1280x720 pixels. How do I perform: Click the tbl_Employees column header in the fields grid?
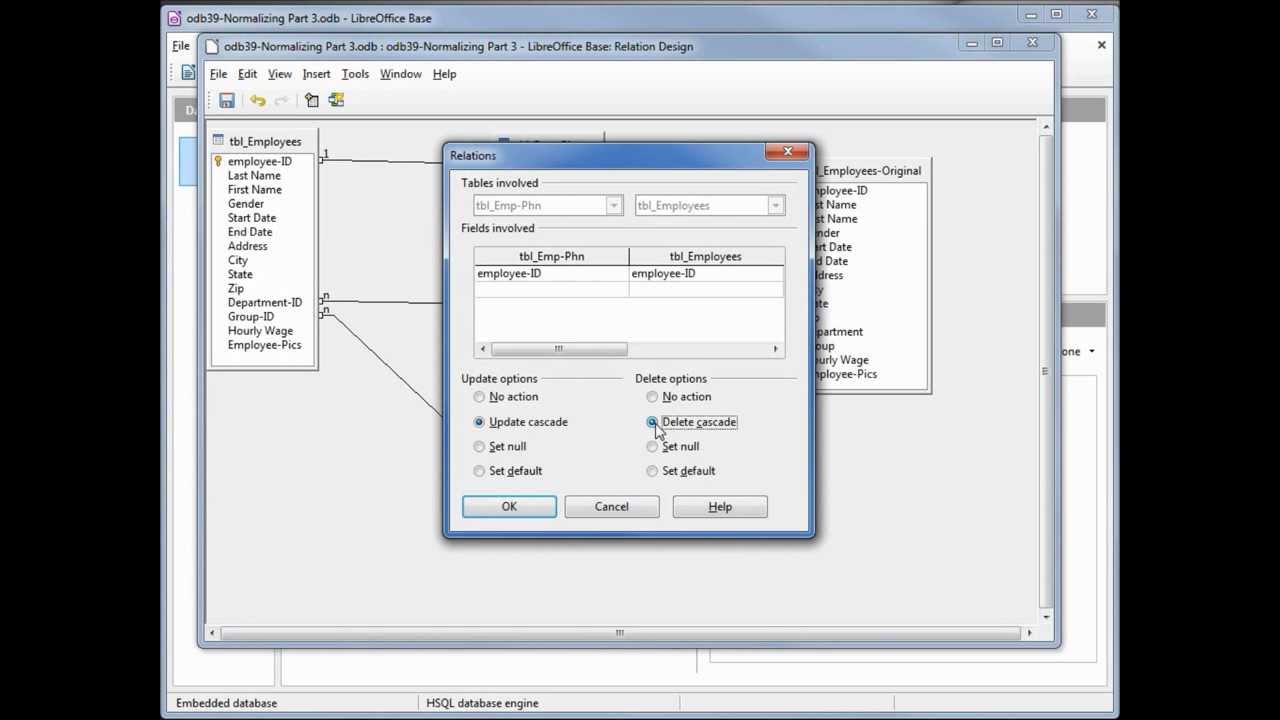706,257
